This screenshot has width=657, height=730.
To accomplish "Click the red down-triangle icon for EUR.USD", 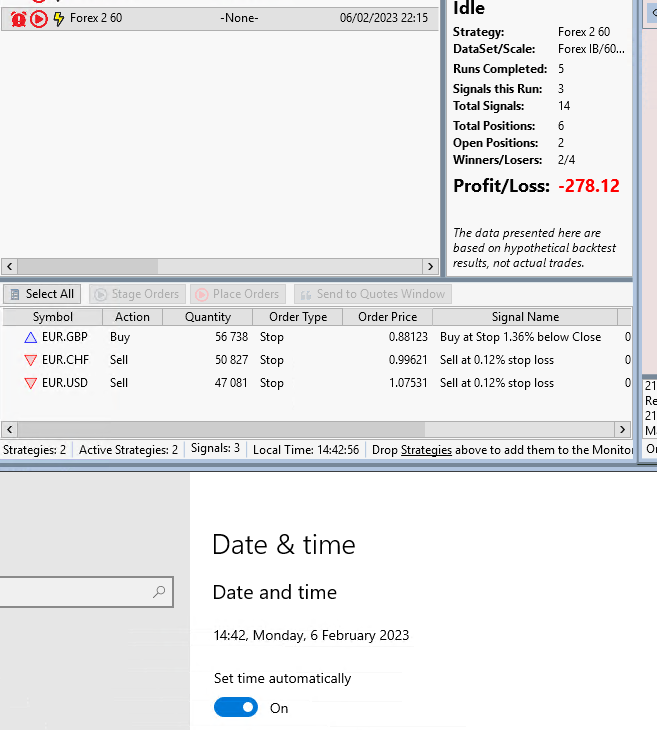I will [x=30, y=383].
